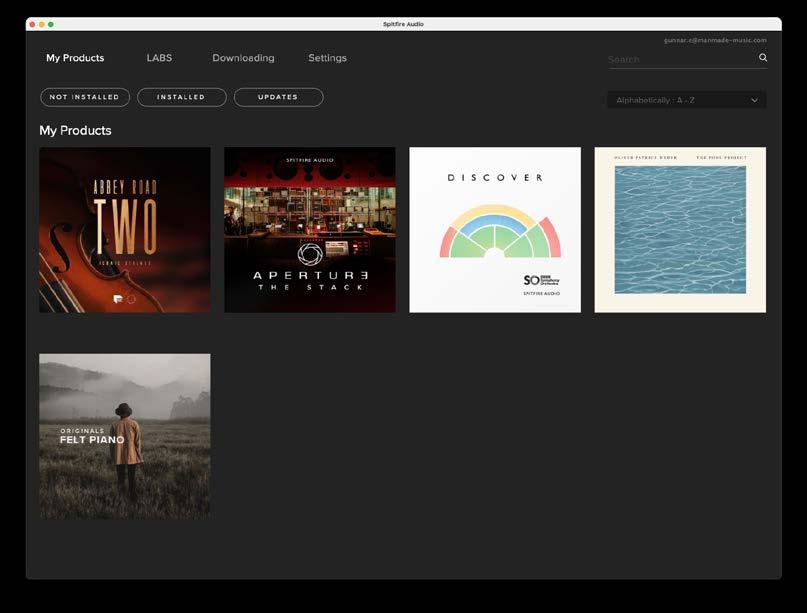Toggle the Installed filter

(182, 97)
